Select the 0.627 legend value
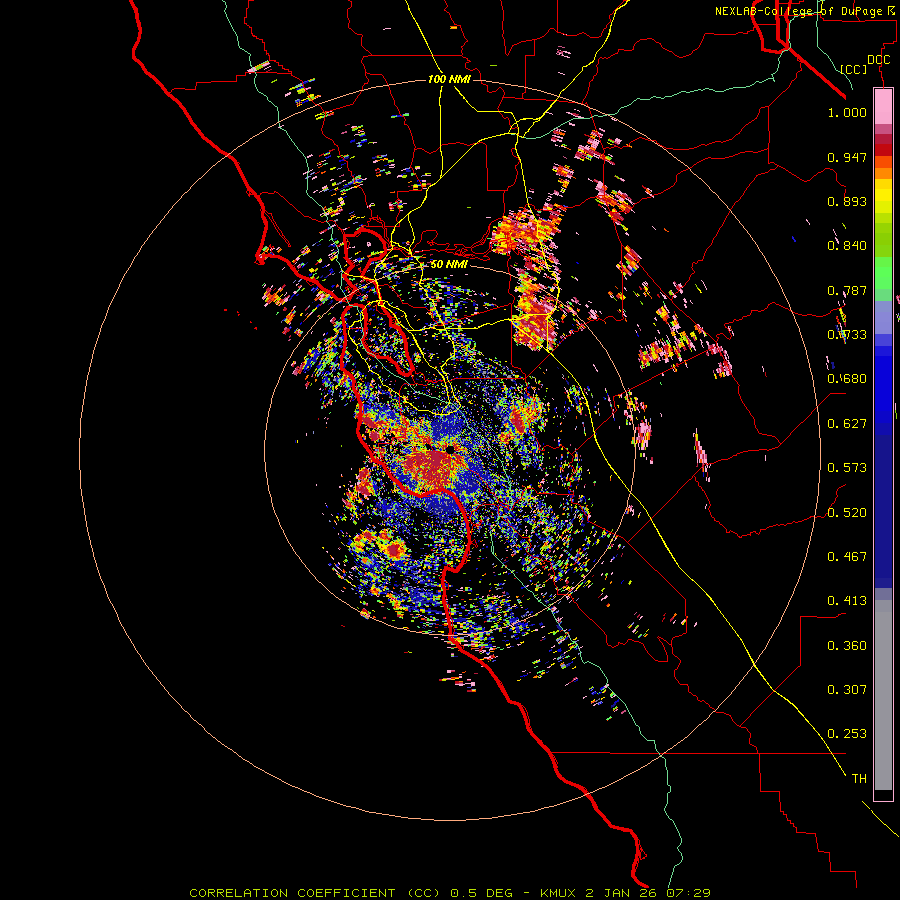This screenshot has height=900, width=900. click(847, 424)
